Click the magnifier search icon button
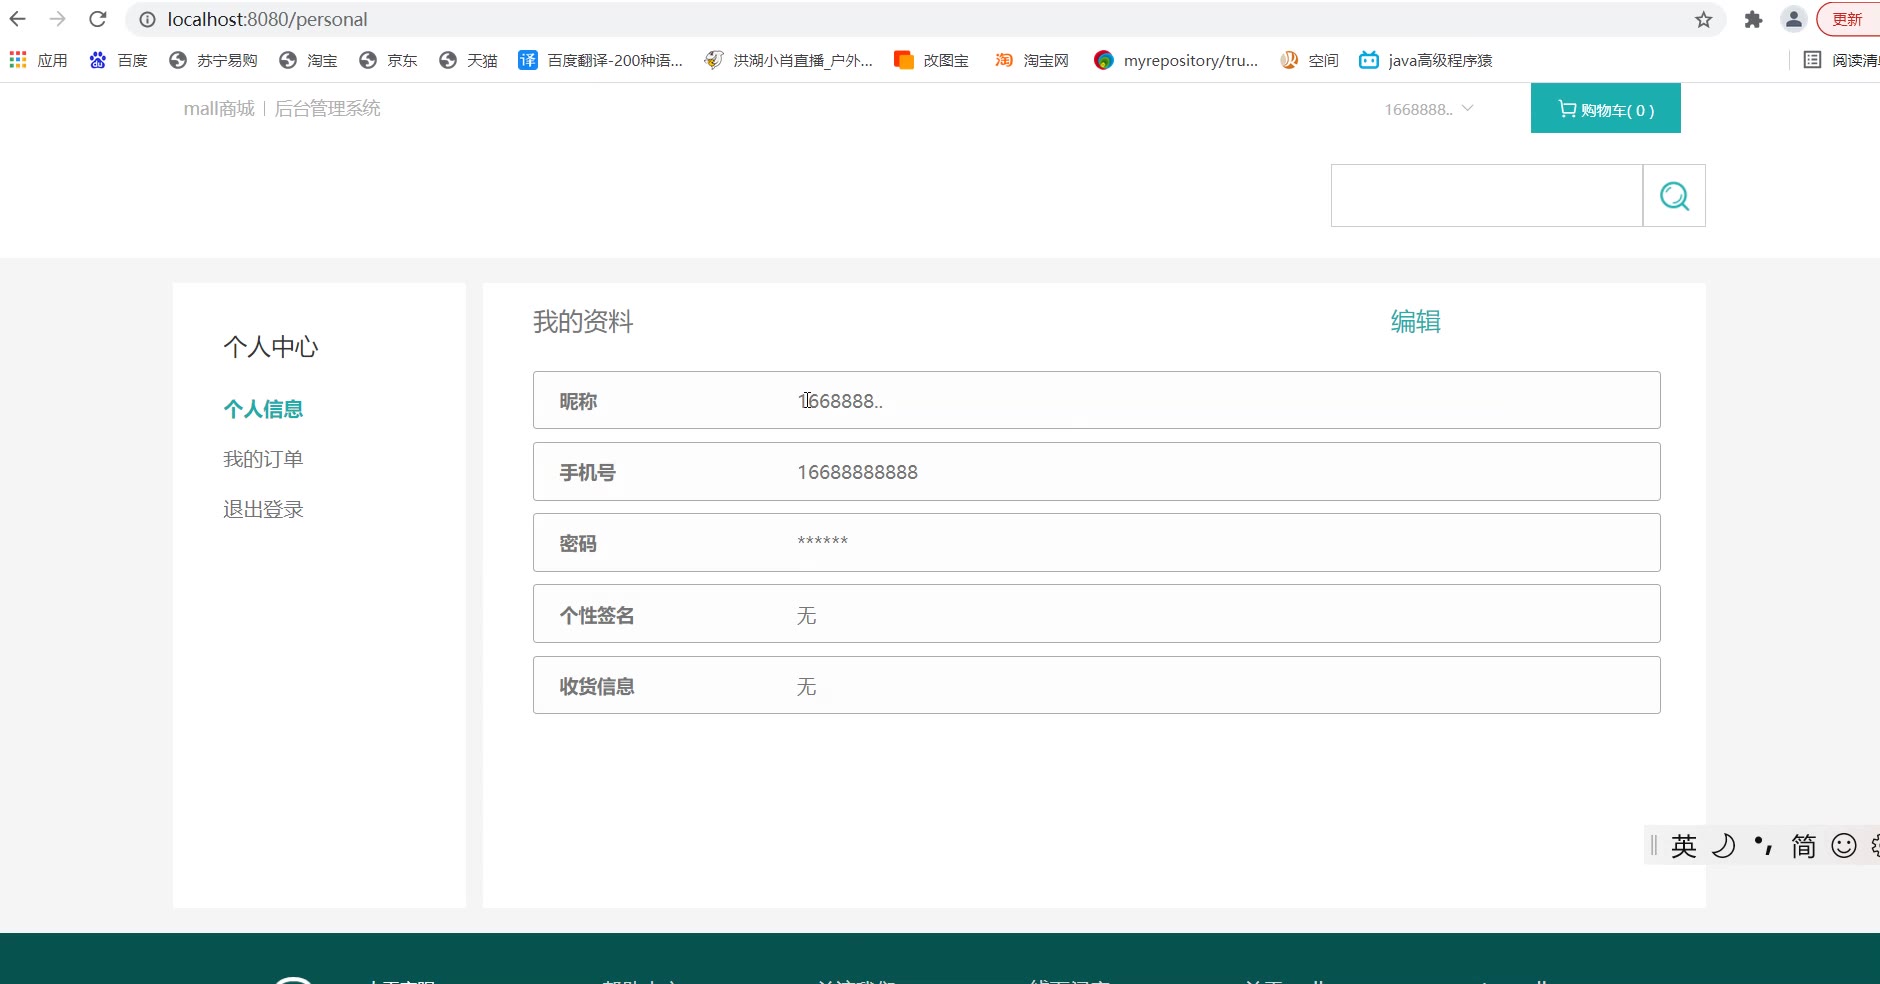Screen dimensions: 1880x984 pos(1675,195)
